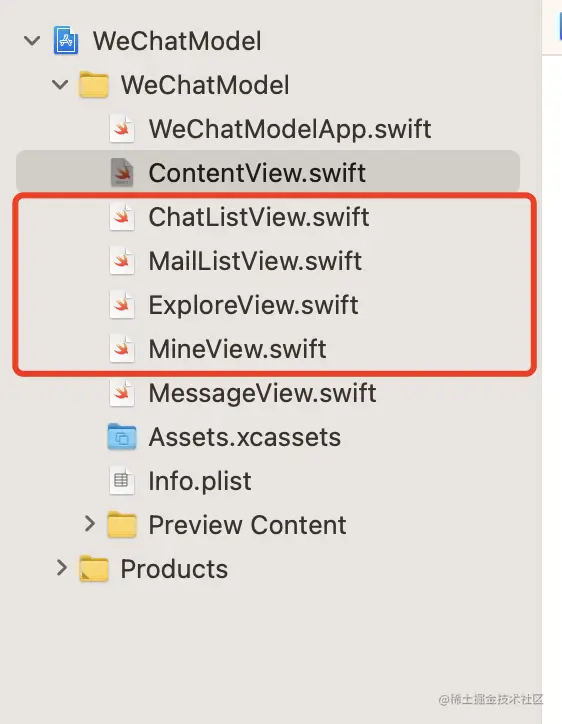Click the WeChatModel Xcode project icon
The height and width of the screenshot is (724, 562).
tap(66, 41)
